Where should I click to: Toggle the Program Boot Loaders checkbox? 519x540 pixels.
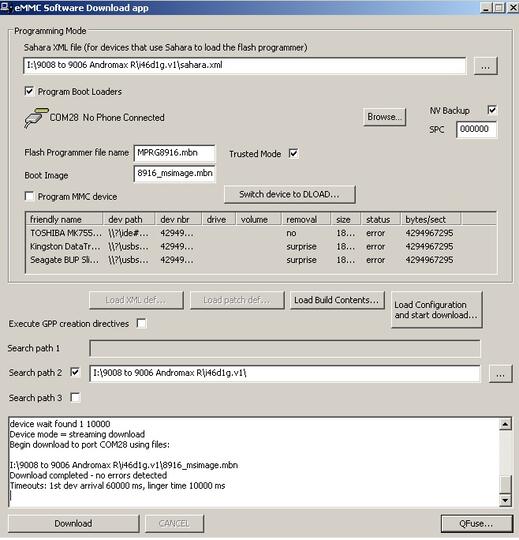click(29, 91)
